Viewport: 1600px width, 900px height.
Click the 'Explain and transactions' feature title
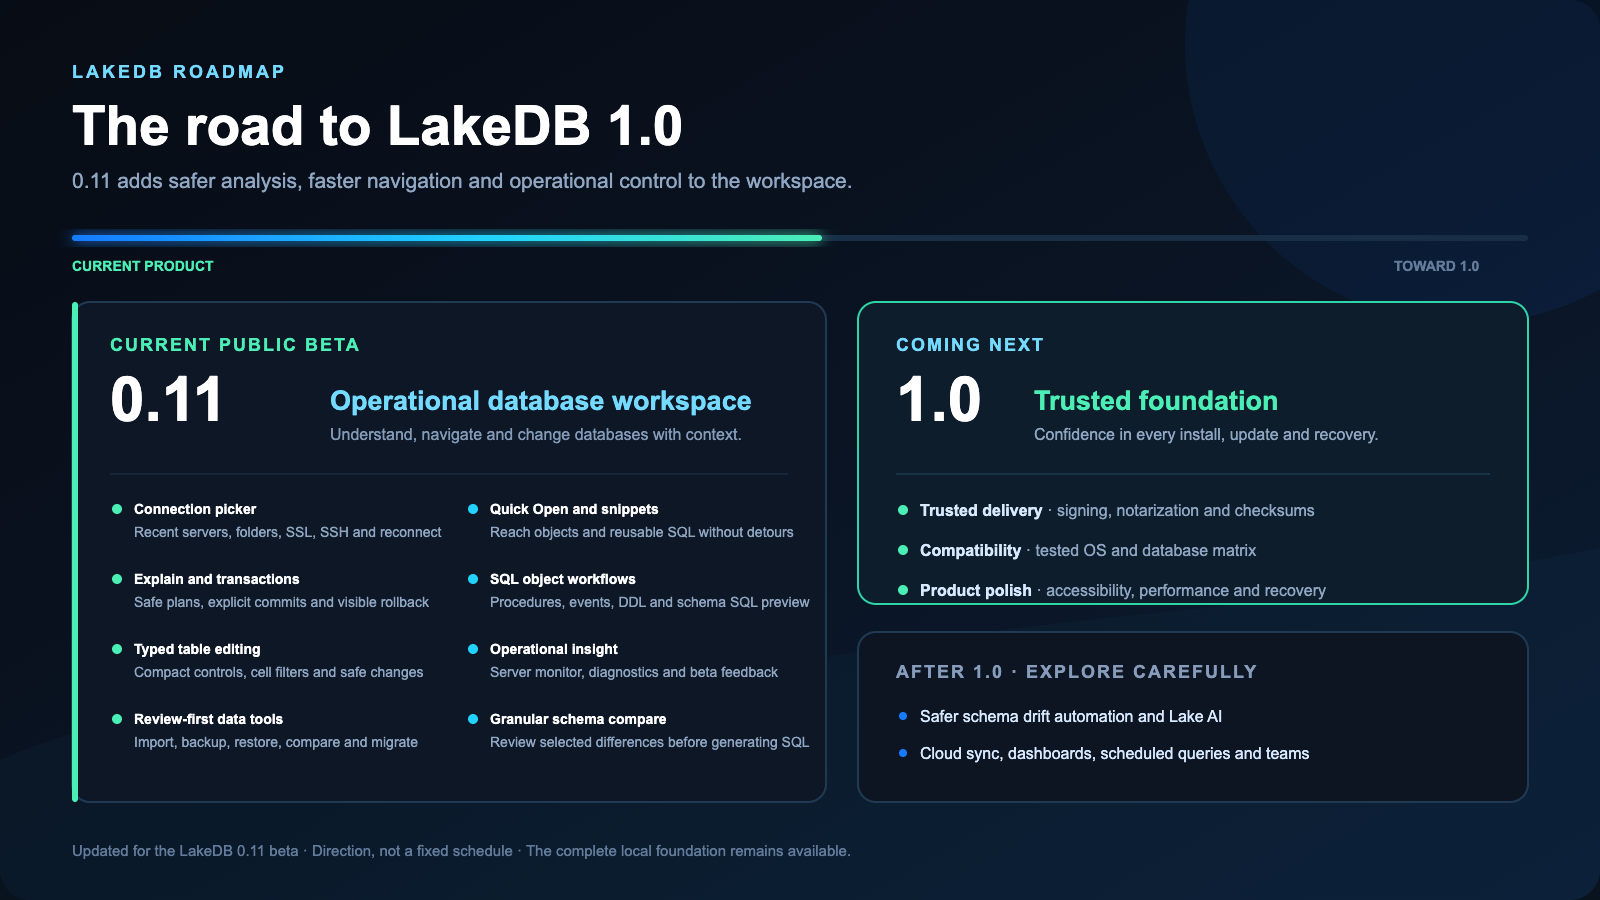pos(217,579)
